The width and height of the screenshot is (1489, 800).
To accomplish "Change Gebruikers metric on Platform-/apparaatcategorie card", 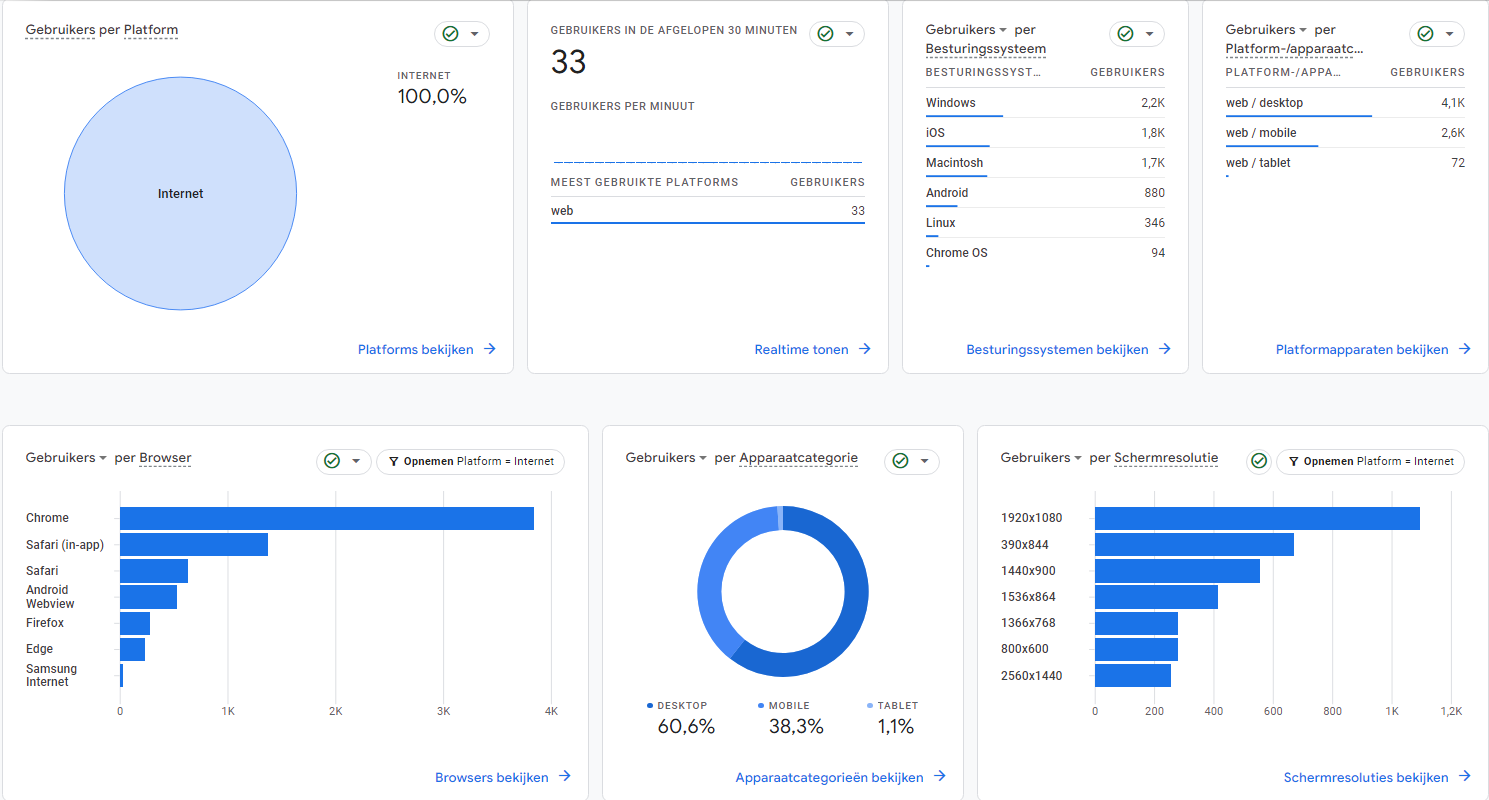I will click(1266, 30).
